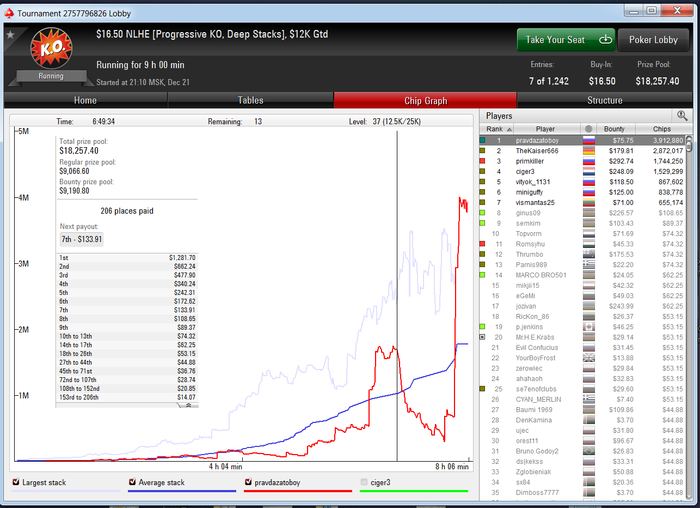Click the flag next to miniguffy

(x=589, y=192)
